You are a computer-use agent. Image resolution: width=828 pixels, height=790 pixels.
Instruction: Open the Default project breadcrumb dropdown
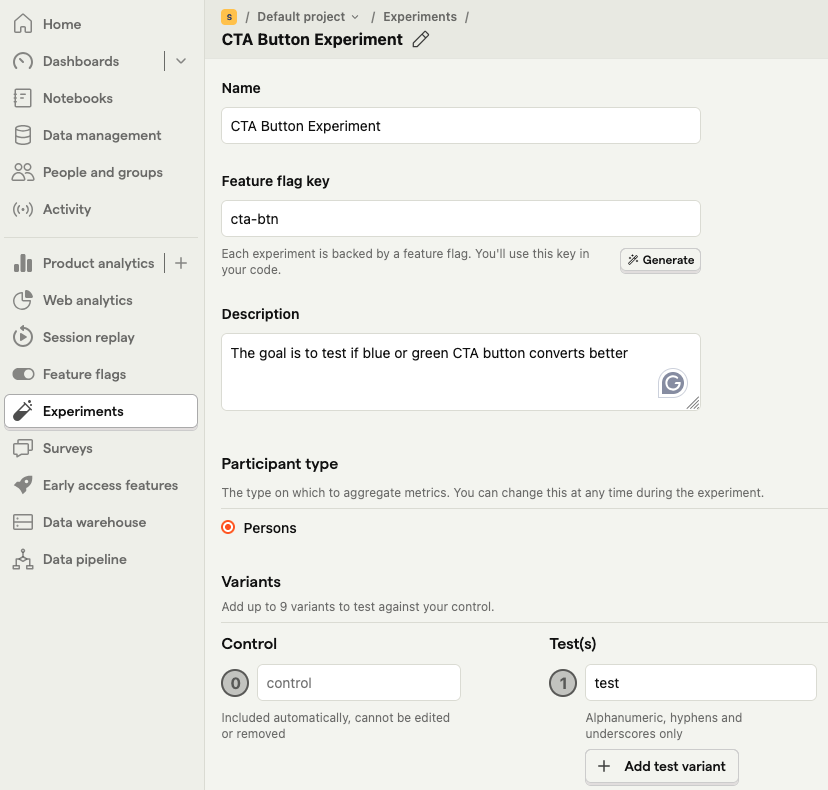coord(307,17)
